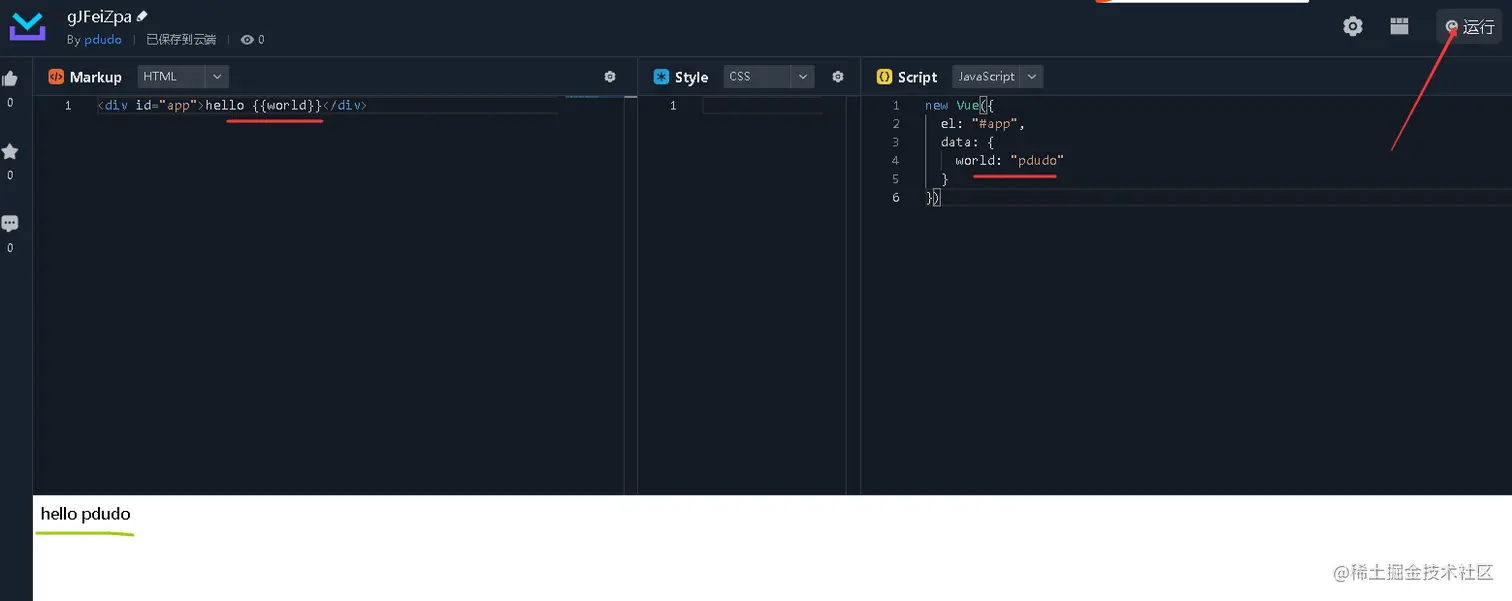Run the code with 运行 button
The width and height of the screenshot is (1512, 601).
coord(1469,27)
